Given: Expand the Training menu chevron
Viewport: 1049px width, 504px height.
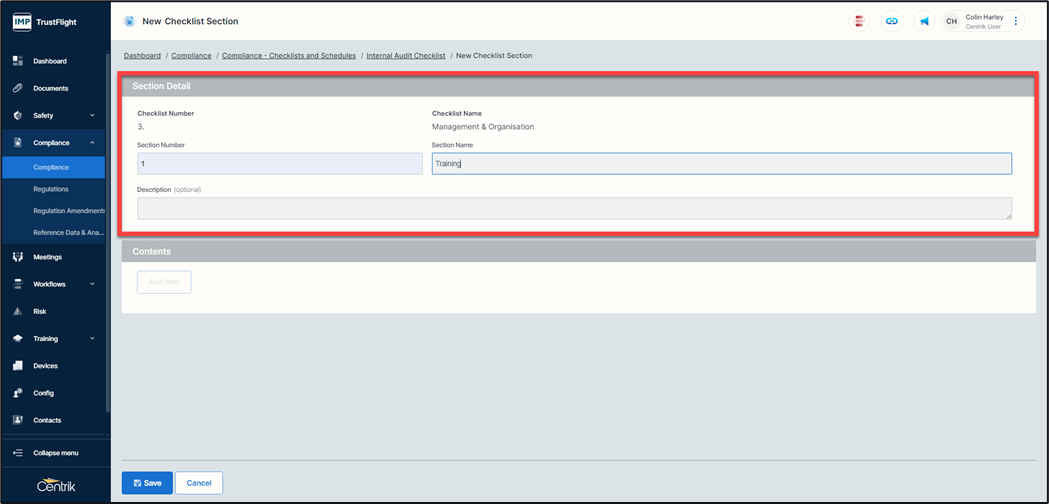Looking at the screenshot, I should 92,339.
